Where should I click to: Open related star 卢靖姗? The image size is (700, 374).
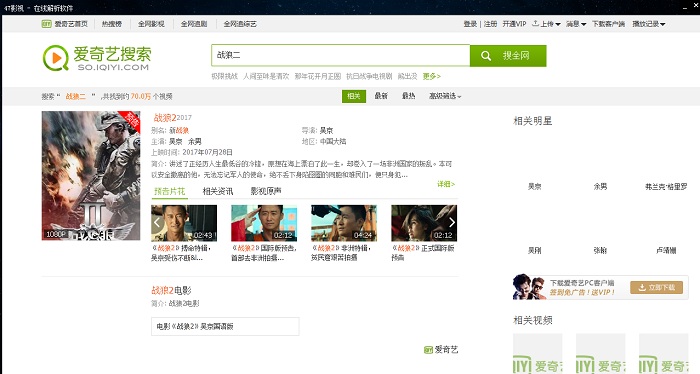click(x=666, y=251)
